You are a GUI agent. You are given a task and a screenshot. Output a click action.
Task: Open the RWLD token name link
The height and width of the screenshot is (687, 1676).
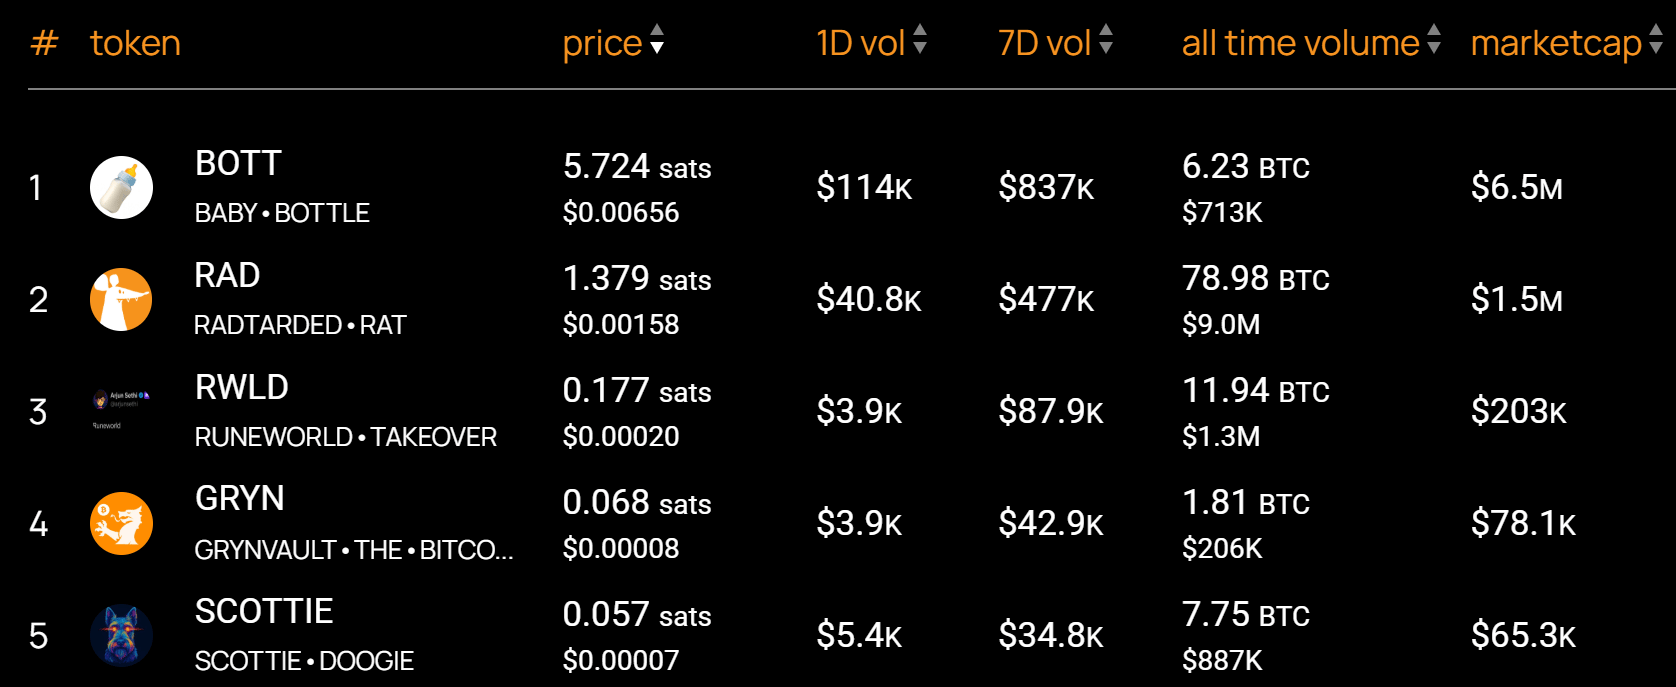point(241,387)
